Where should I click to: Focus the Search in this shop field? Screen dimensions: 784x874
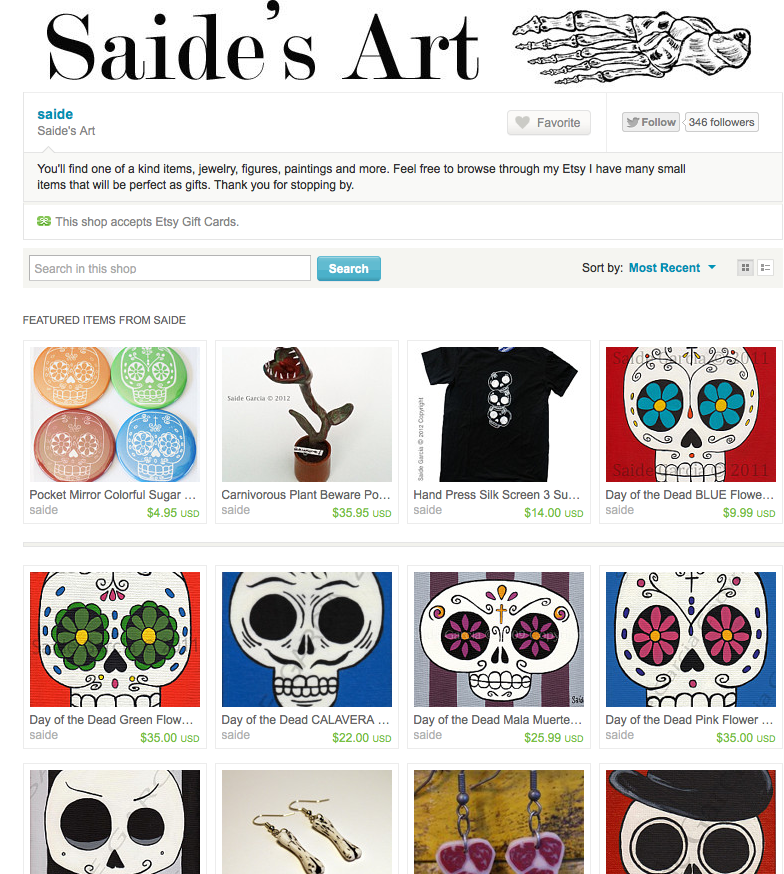click(169, 269)
